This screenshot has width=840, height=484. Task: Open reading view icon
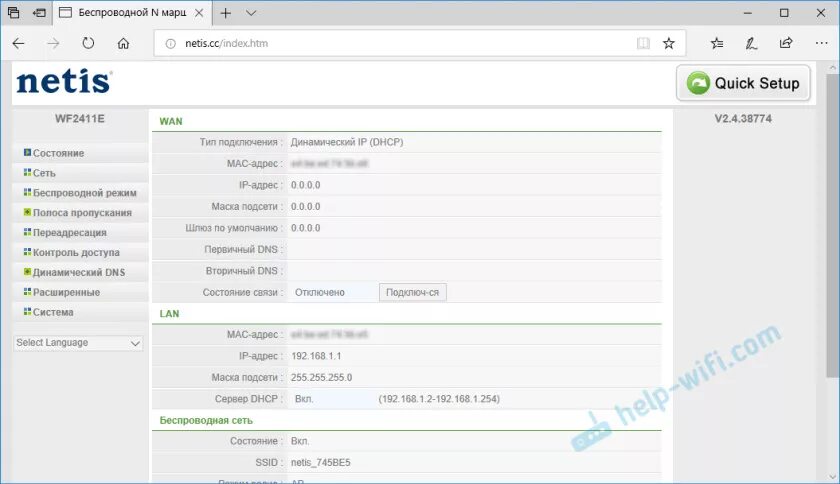[643, 43]
